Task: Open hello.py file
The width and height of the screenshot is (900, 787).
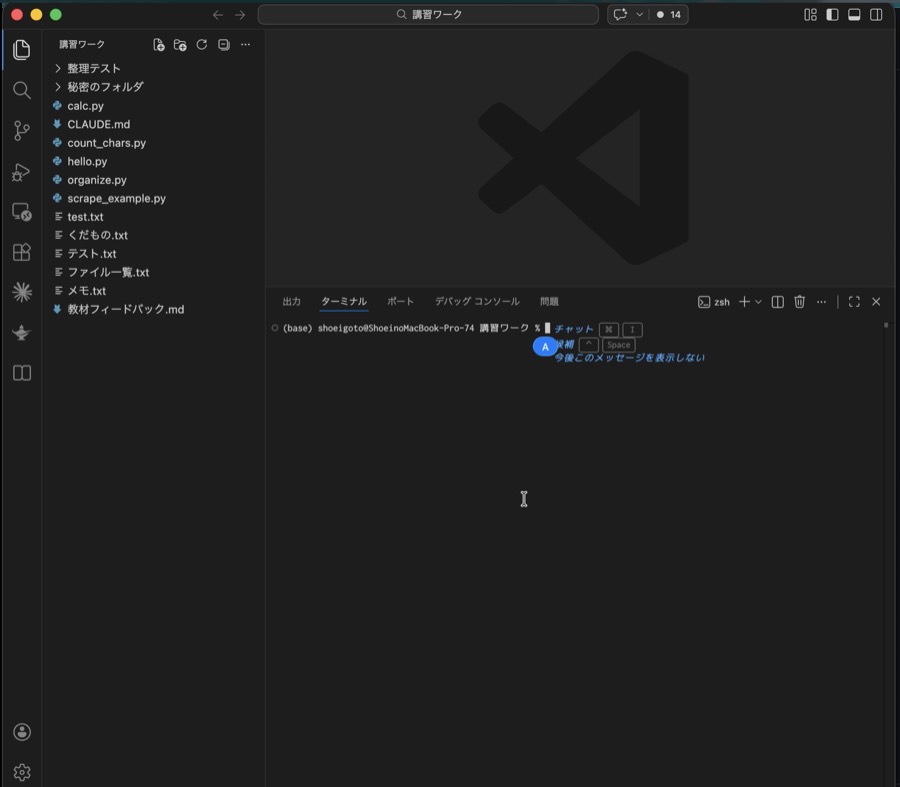Action: coord(153,161)
